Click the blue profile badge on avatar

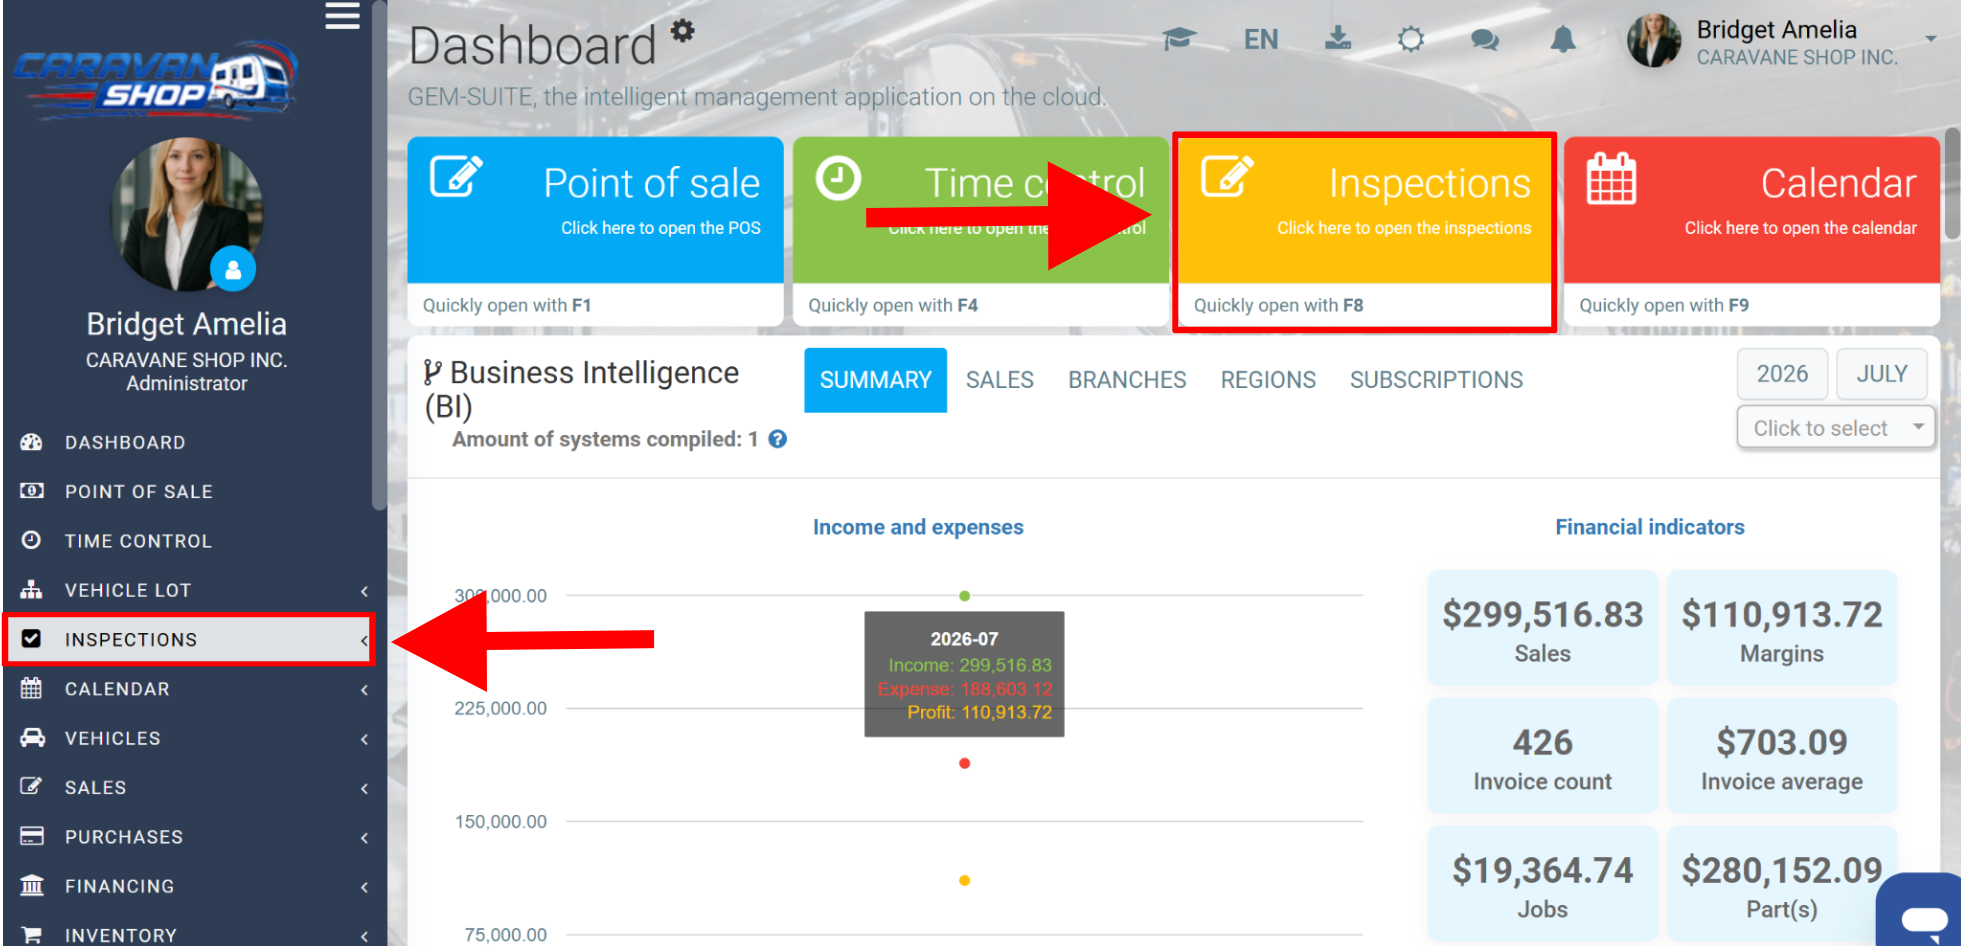pyautogui.click(x=233, y=269)
